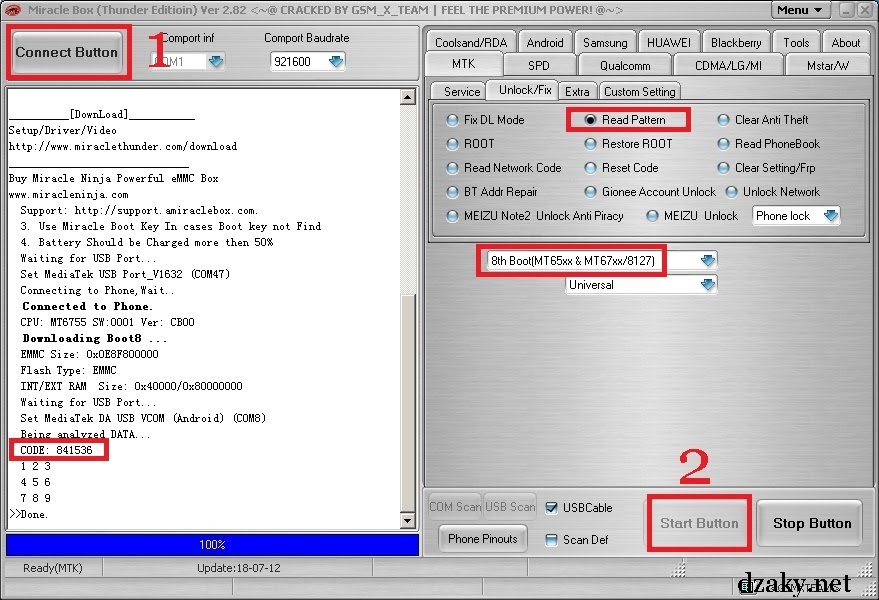The width and height of the screenshot is (879, 600).
Task: Click the Start Button
Action: click(699, 523)
